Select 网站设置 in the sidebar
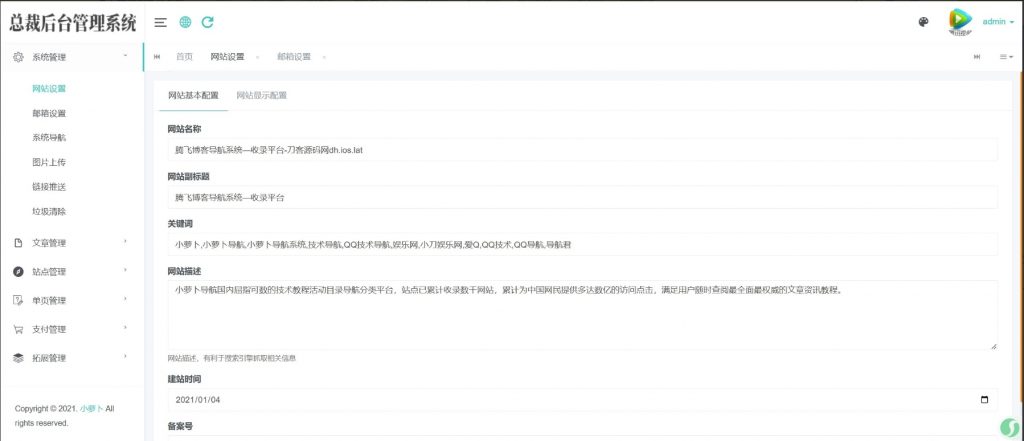 (x=49, y=88)
